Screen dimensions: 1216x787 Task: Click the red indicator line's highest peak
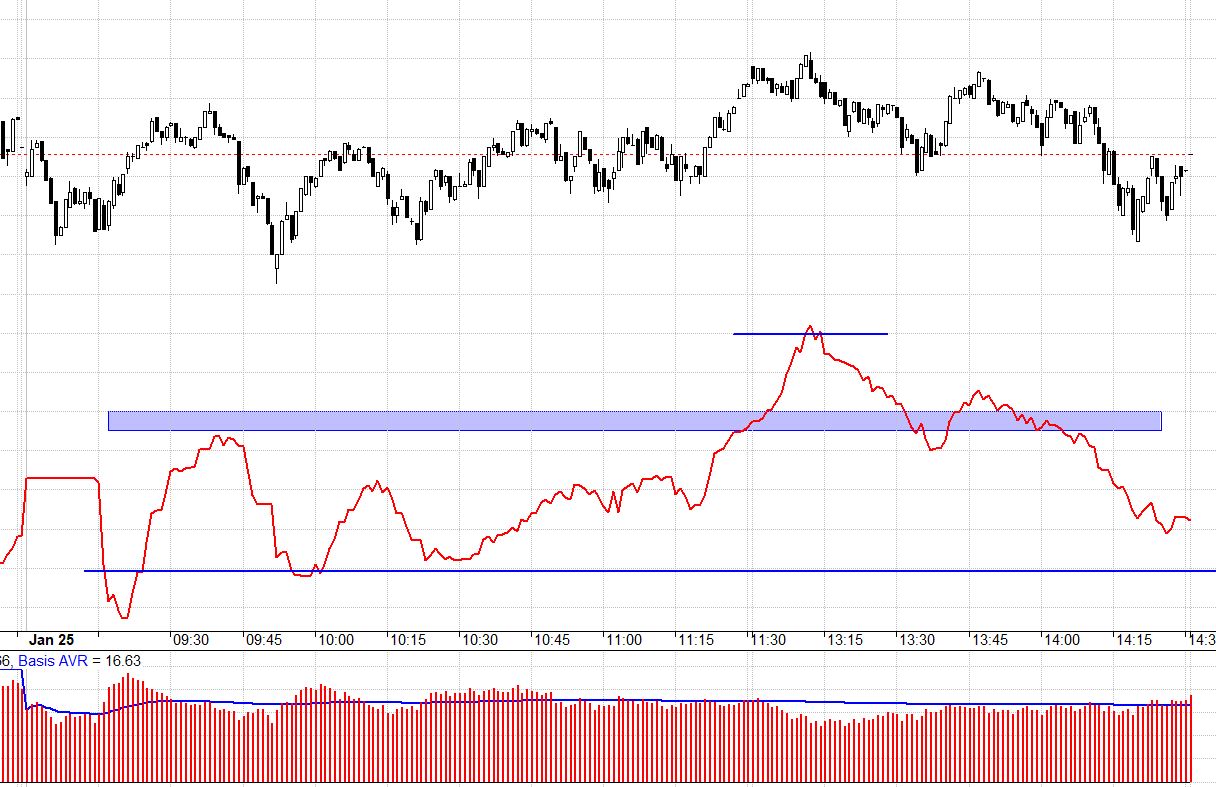[x=810, y=327]
